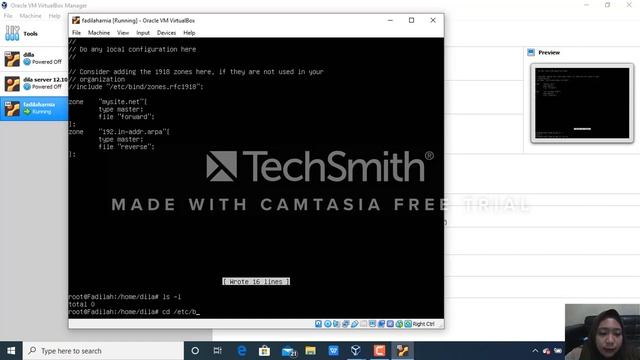Click file "forward" line in terminal
The width and height of the screenshot is (640, 360).
point(127,117)
